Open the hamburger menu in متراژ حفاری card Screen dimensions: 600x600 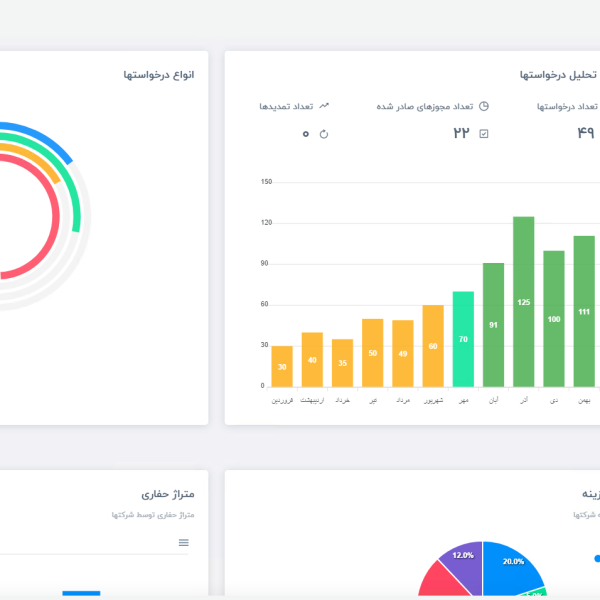[x=183, y=542]
